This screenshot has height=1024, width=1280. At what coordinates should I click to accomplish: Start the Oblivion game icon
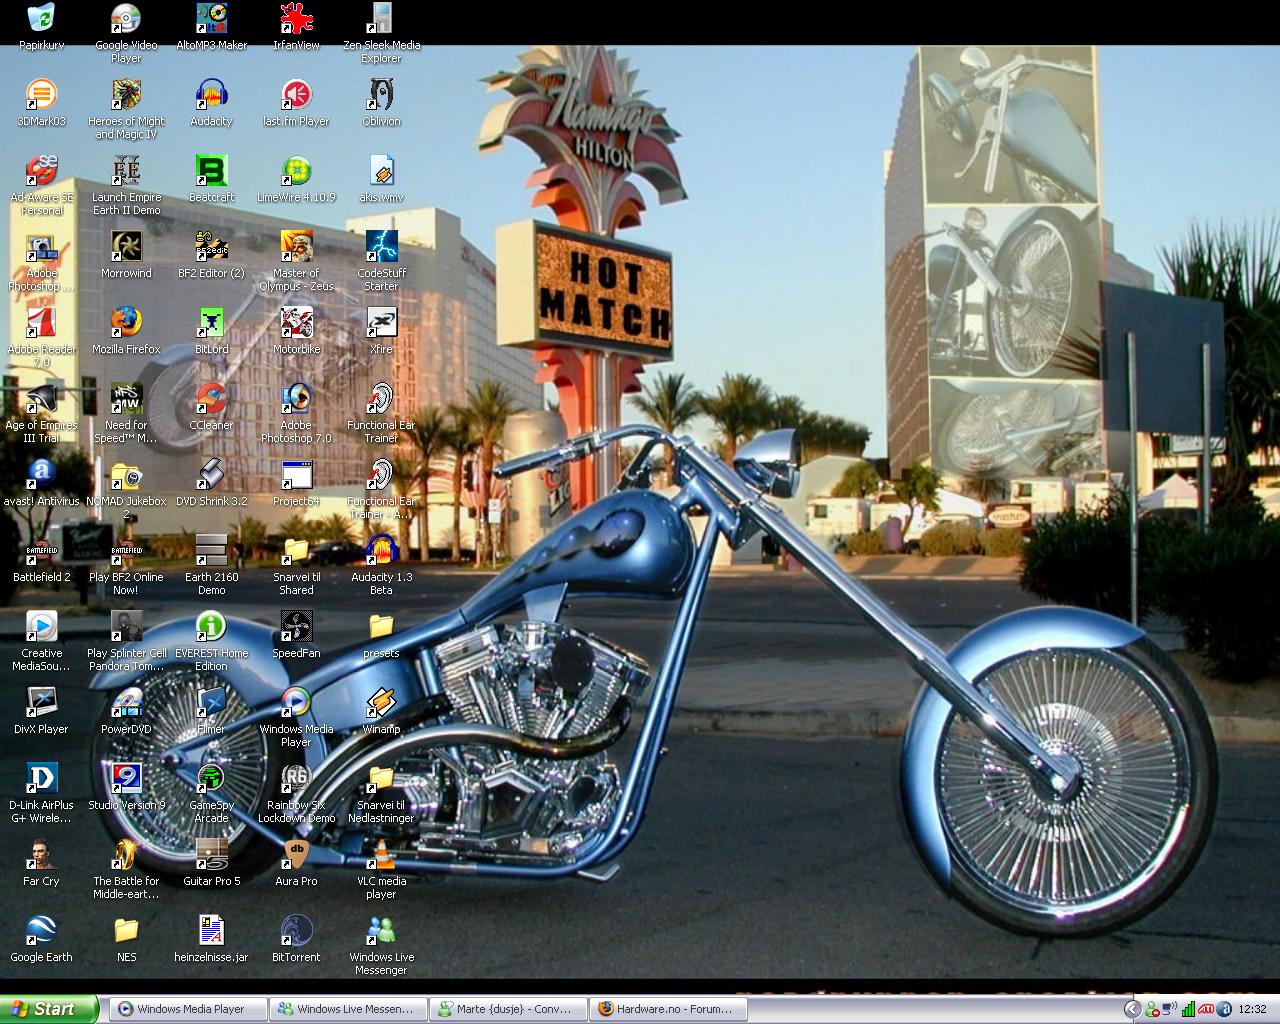click(381, 102)
